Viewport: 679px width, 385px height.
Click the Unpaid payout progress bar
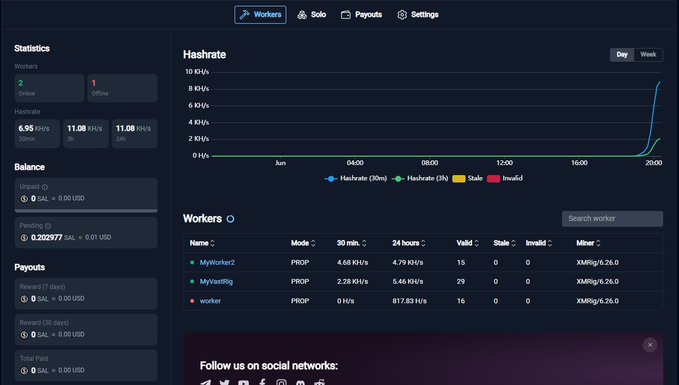coord(86,211)
